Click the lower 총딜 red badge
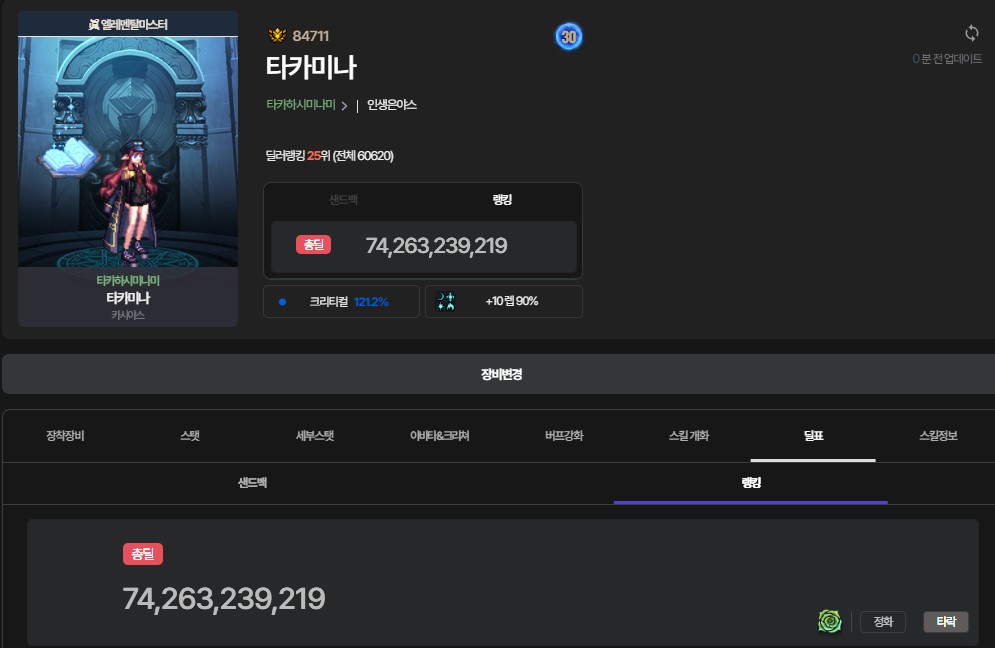 pos(143,554)
